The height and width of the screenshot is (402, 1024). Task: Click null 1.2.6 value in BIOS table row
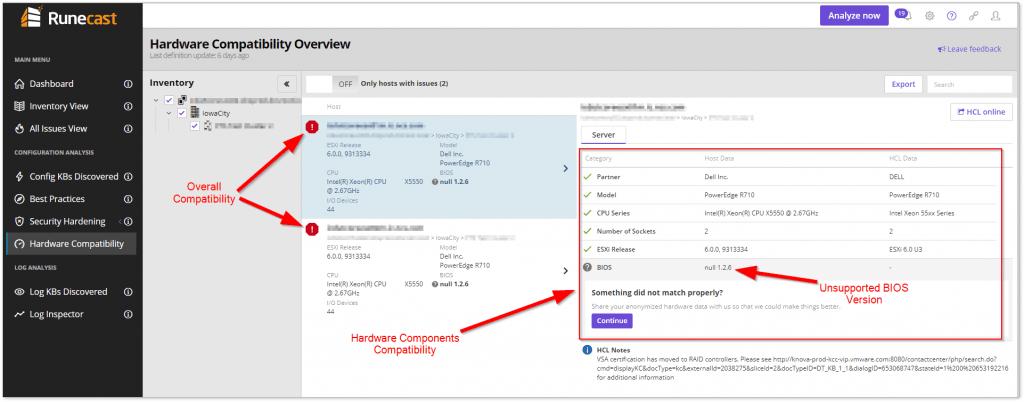719,268
